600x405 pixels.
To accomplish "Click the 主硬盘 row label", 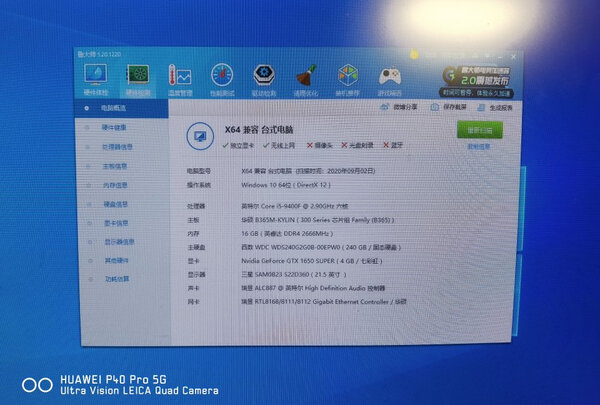I will coord(196,248).
